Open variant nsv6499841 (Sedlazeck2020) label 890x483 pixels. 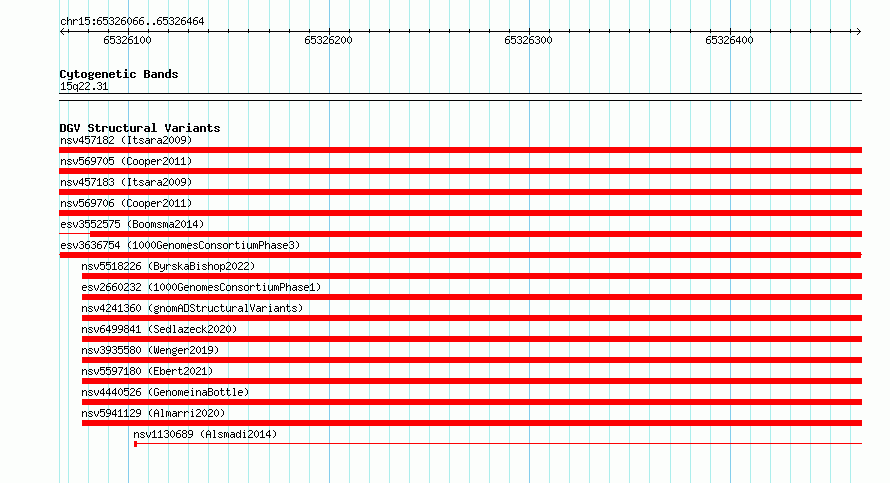pyautogui.click(x=159, y=329)
